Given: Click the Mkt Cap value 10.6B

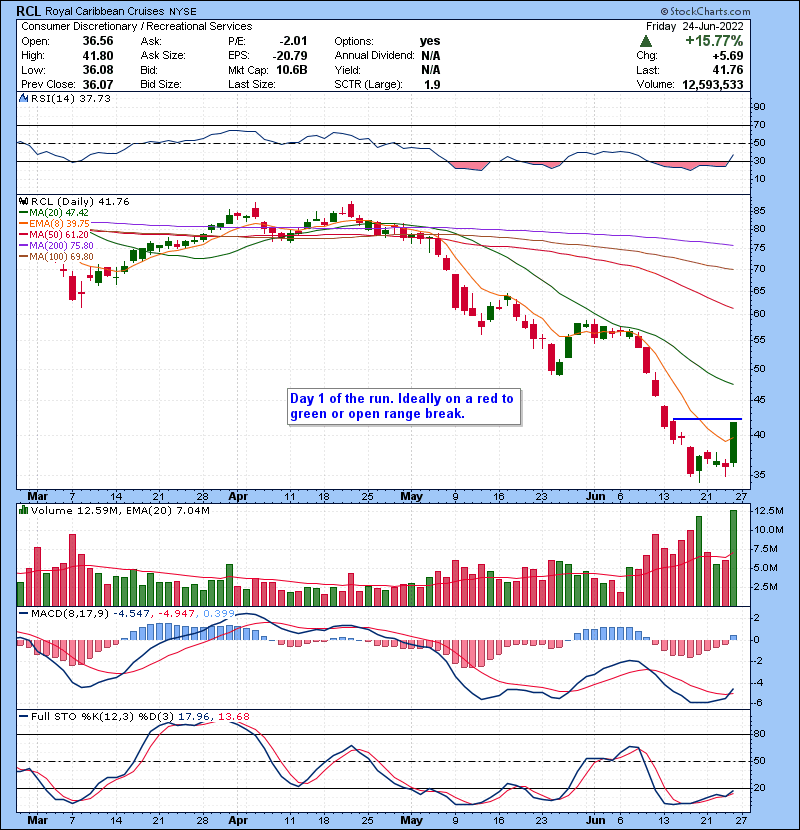Looking at the screenshot, I should (x=292, y=70).
